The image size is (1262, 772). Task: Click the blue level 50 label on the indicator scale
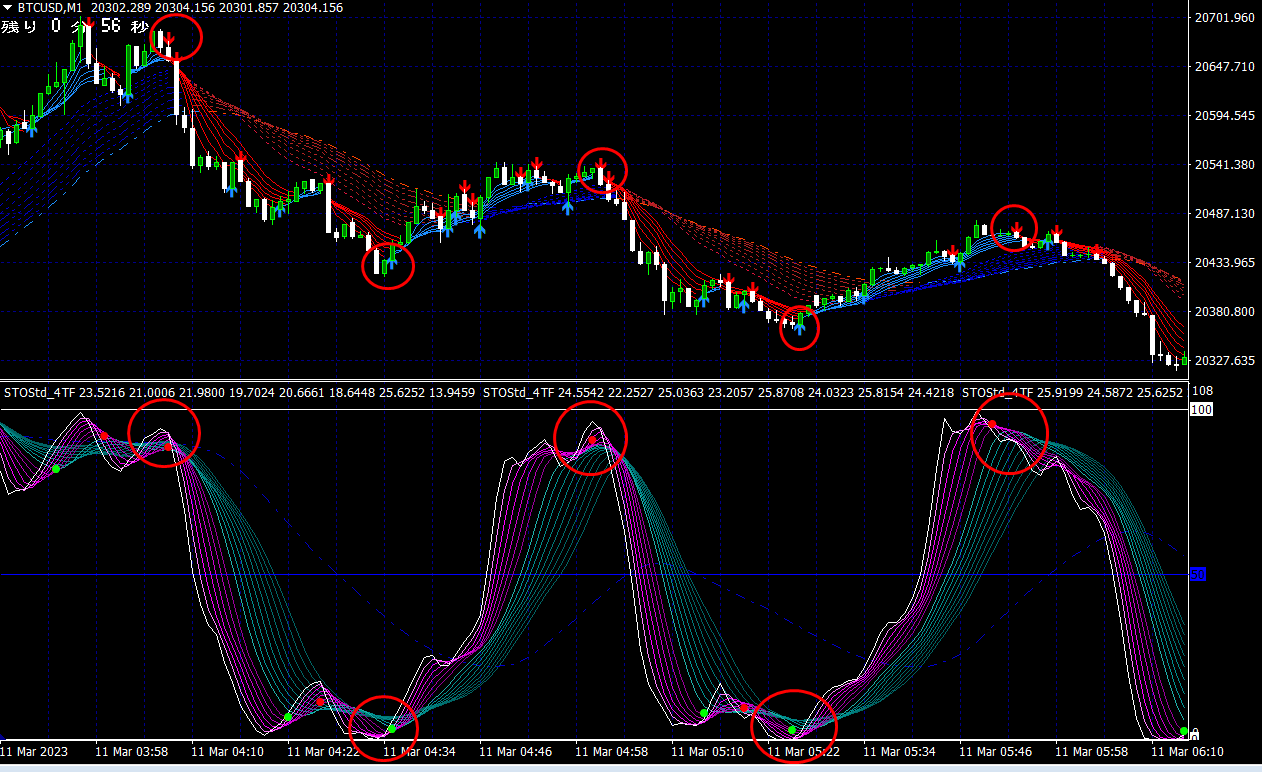click(x=1197, y=574)
